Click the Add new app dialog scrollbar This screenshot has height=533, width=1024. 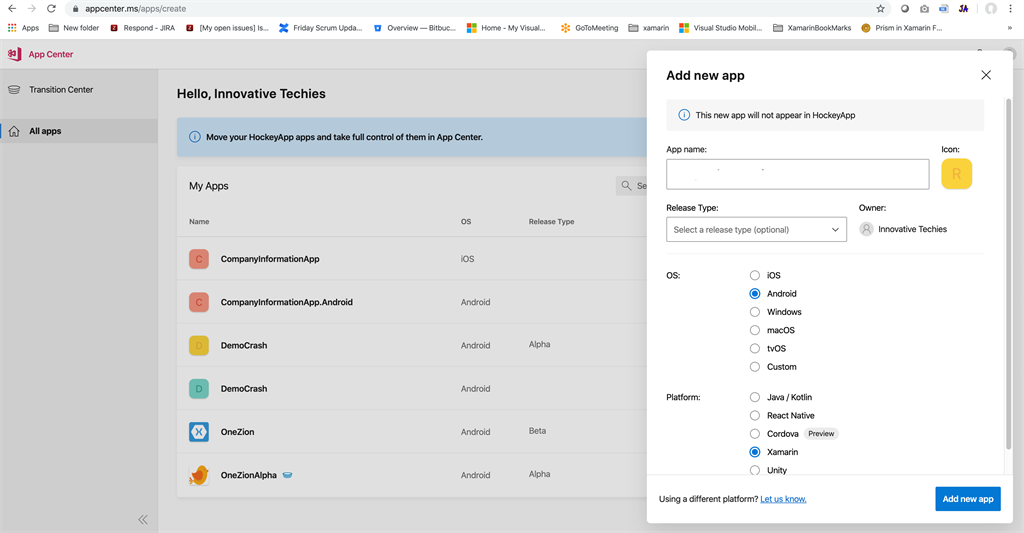[x=1008, y=274]
